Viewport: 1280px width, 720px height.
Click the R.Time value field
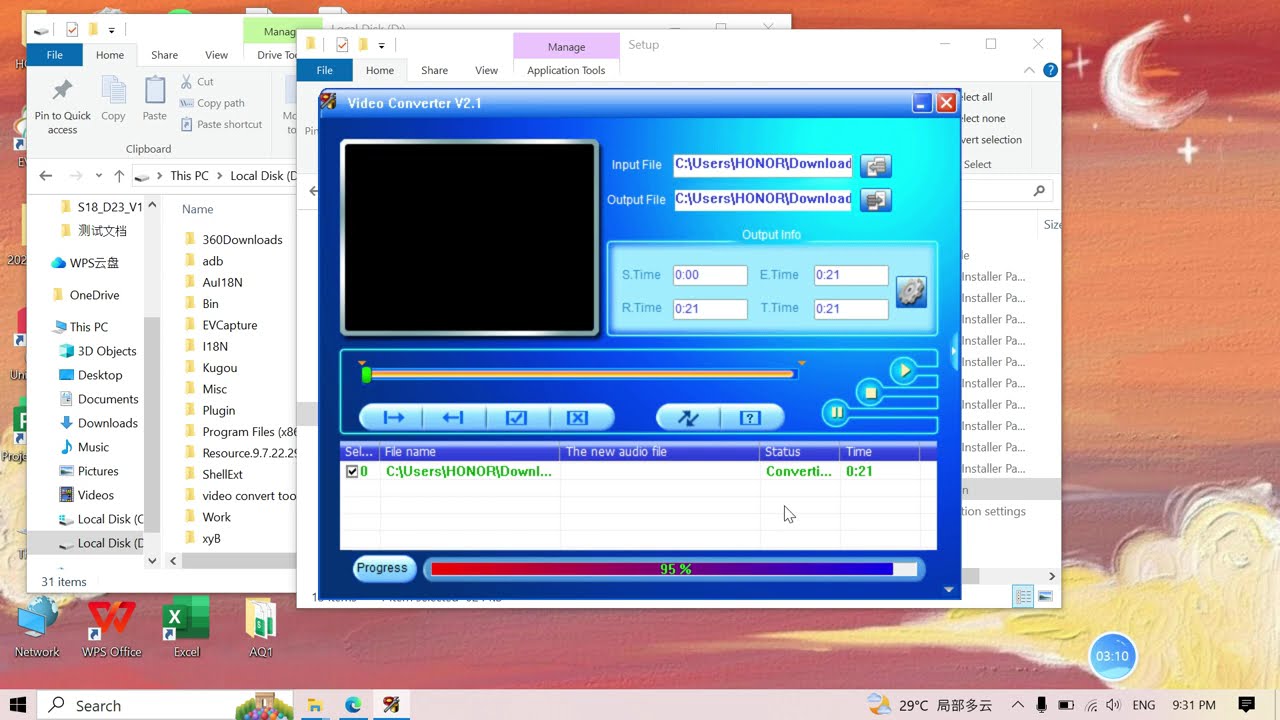[x=710, y=309]
